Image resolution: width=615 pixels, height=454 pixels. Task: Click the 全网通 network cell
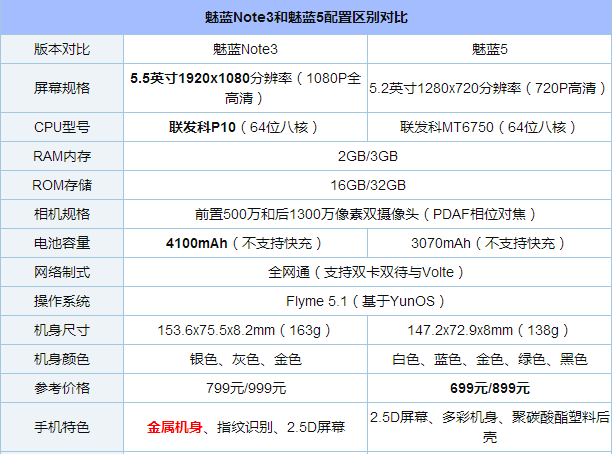pyautogui.click(x=368, y=272)
